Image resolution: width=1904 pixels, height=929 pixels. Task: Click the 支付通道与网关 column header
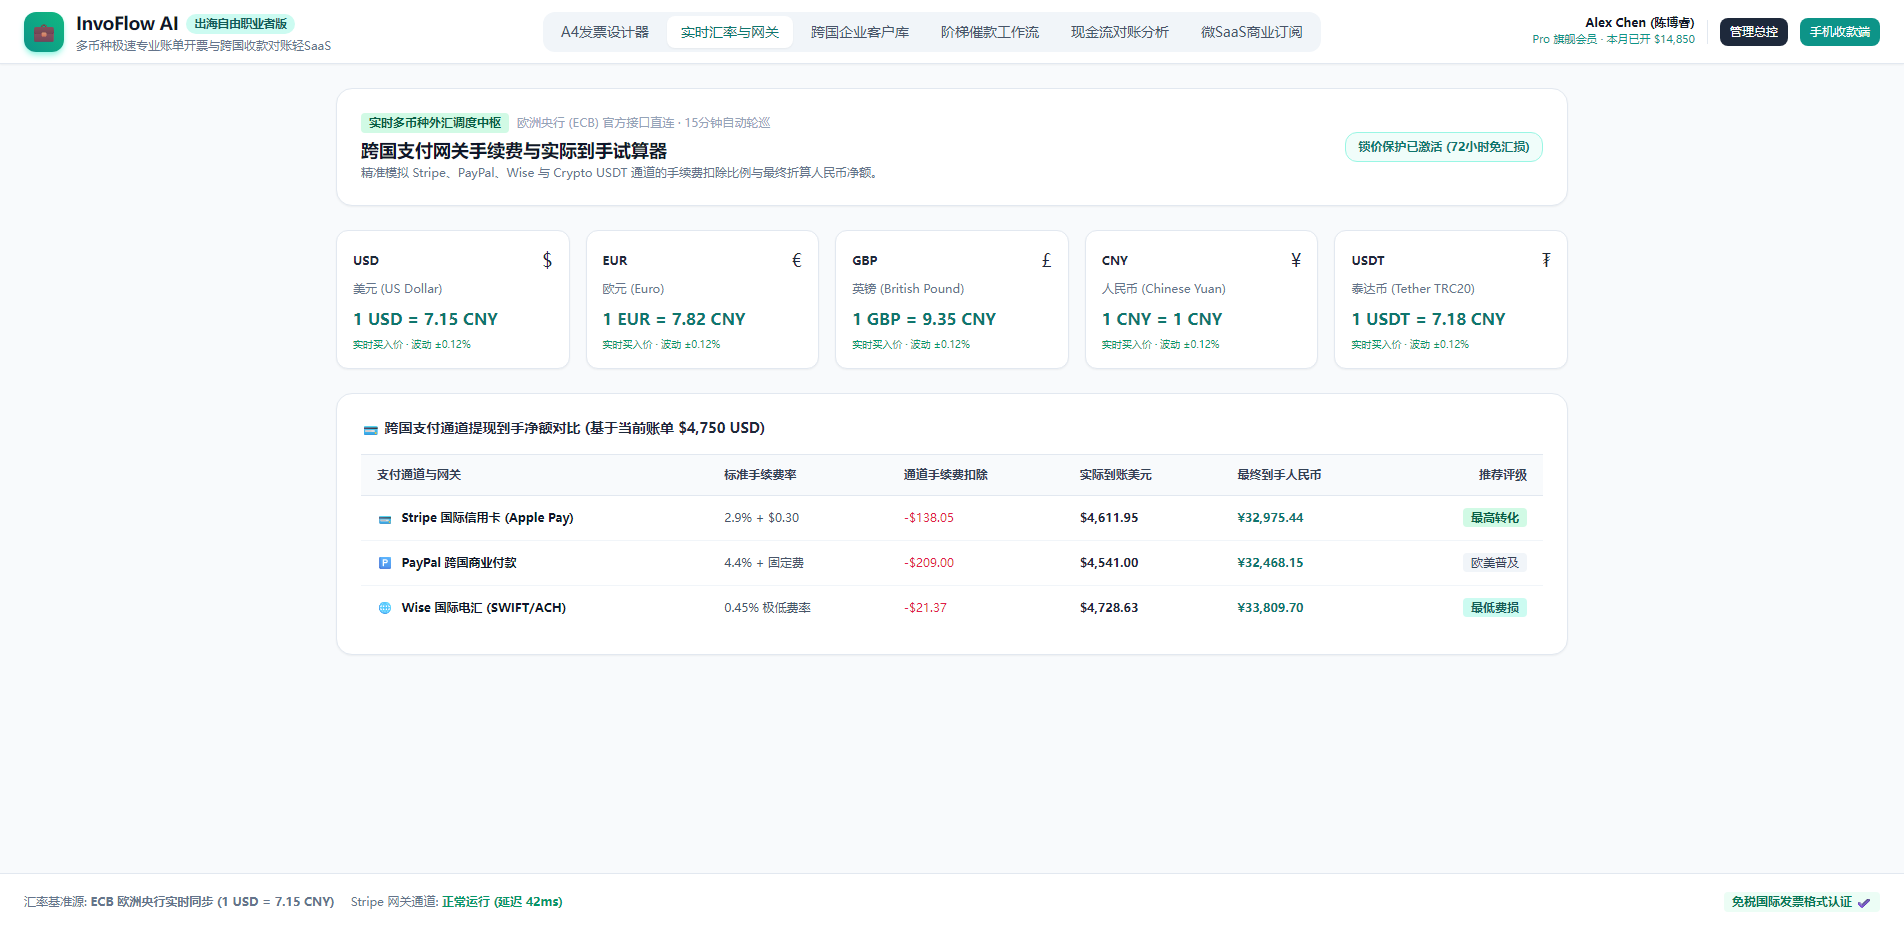pyautogui.click(x=419, y=475)
